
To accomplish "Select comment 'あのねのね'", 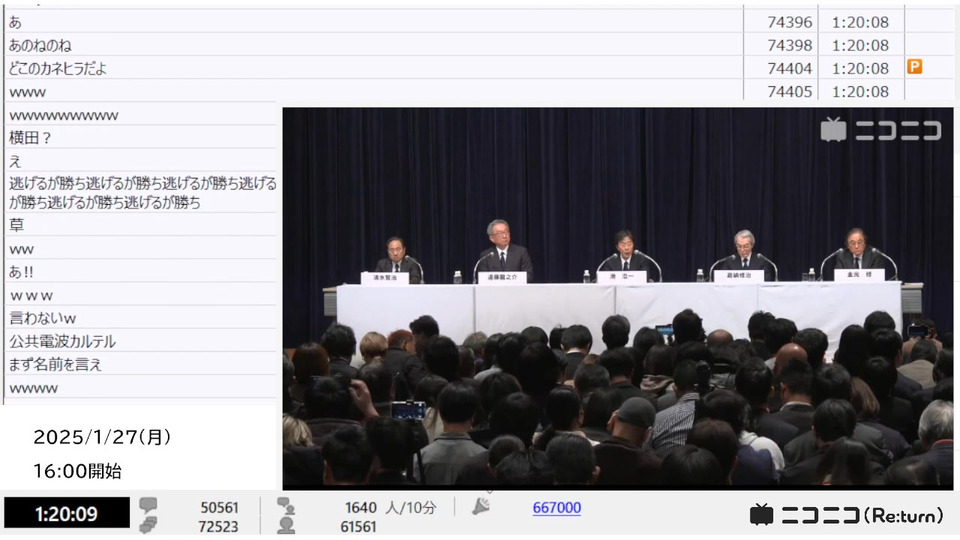I will tap(40, 45).
